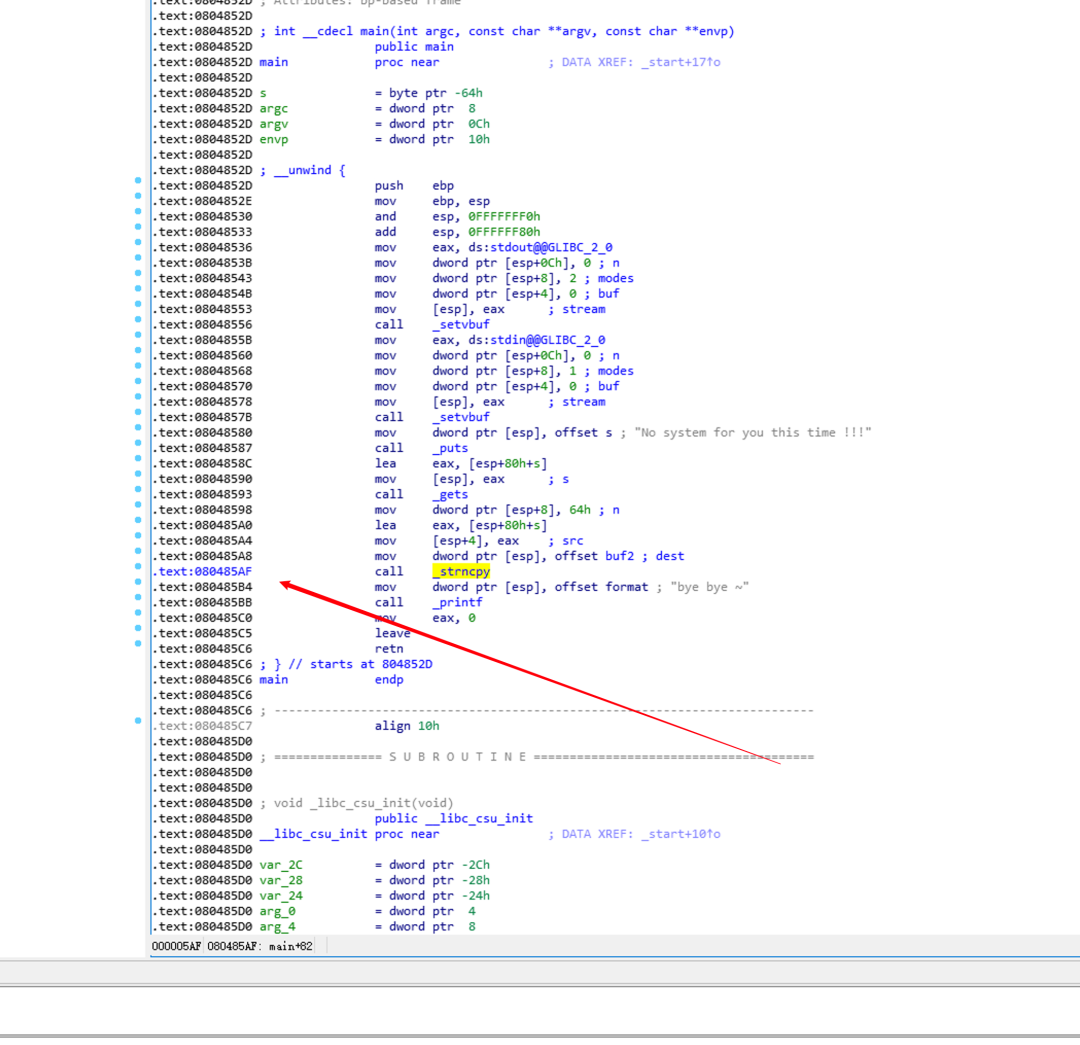Click 'mov [esp], eax ; s' at 08048590
The height and width of the screenshot is (1045, 1080).
coord(472,479)
